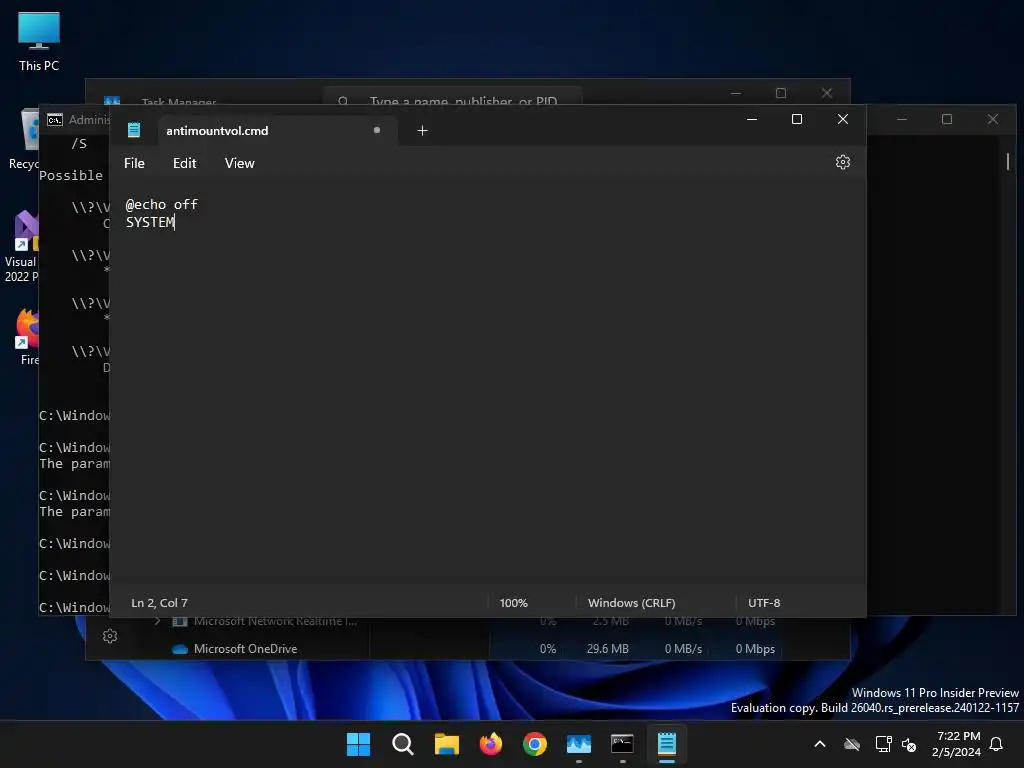The height and width of the screenshot is (768, 1024).
Task: Expand Microsoft Network Realtime row in Task Manager
Action: 157,620
